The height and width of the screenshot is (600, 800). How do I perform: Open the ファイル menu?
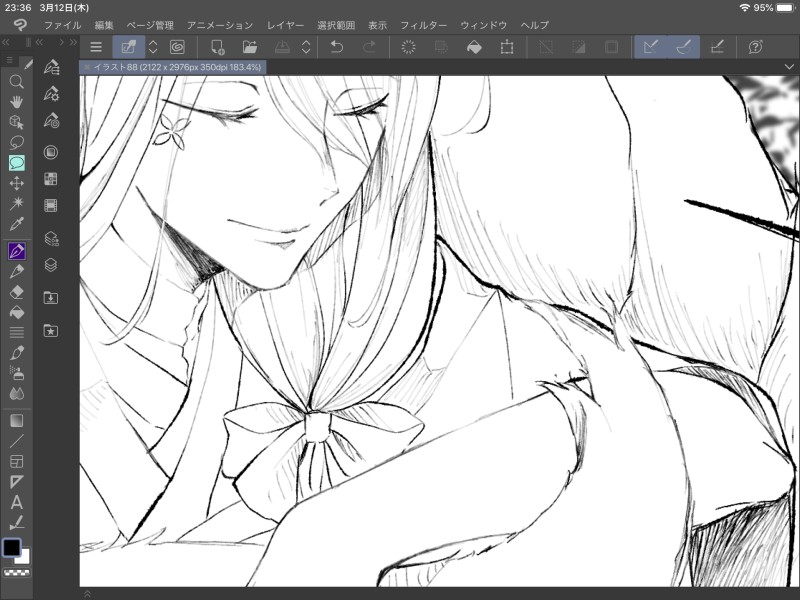pos(62,25)
